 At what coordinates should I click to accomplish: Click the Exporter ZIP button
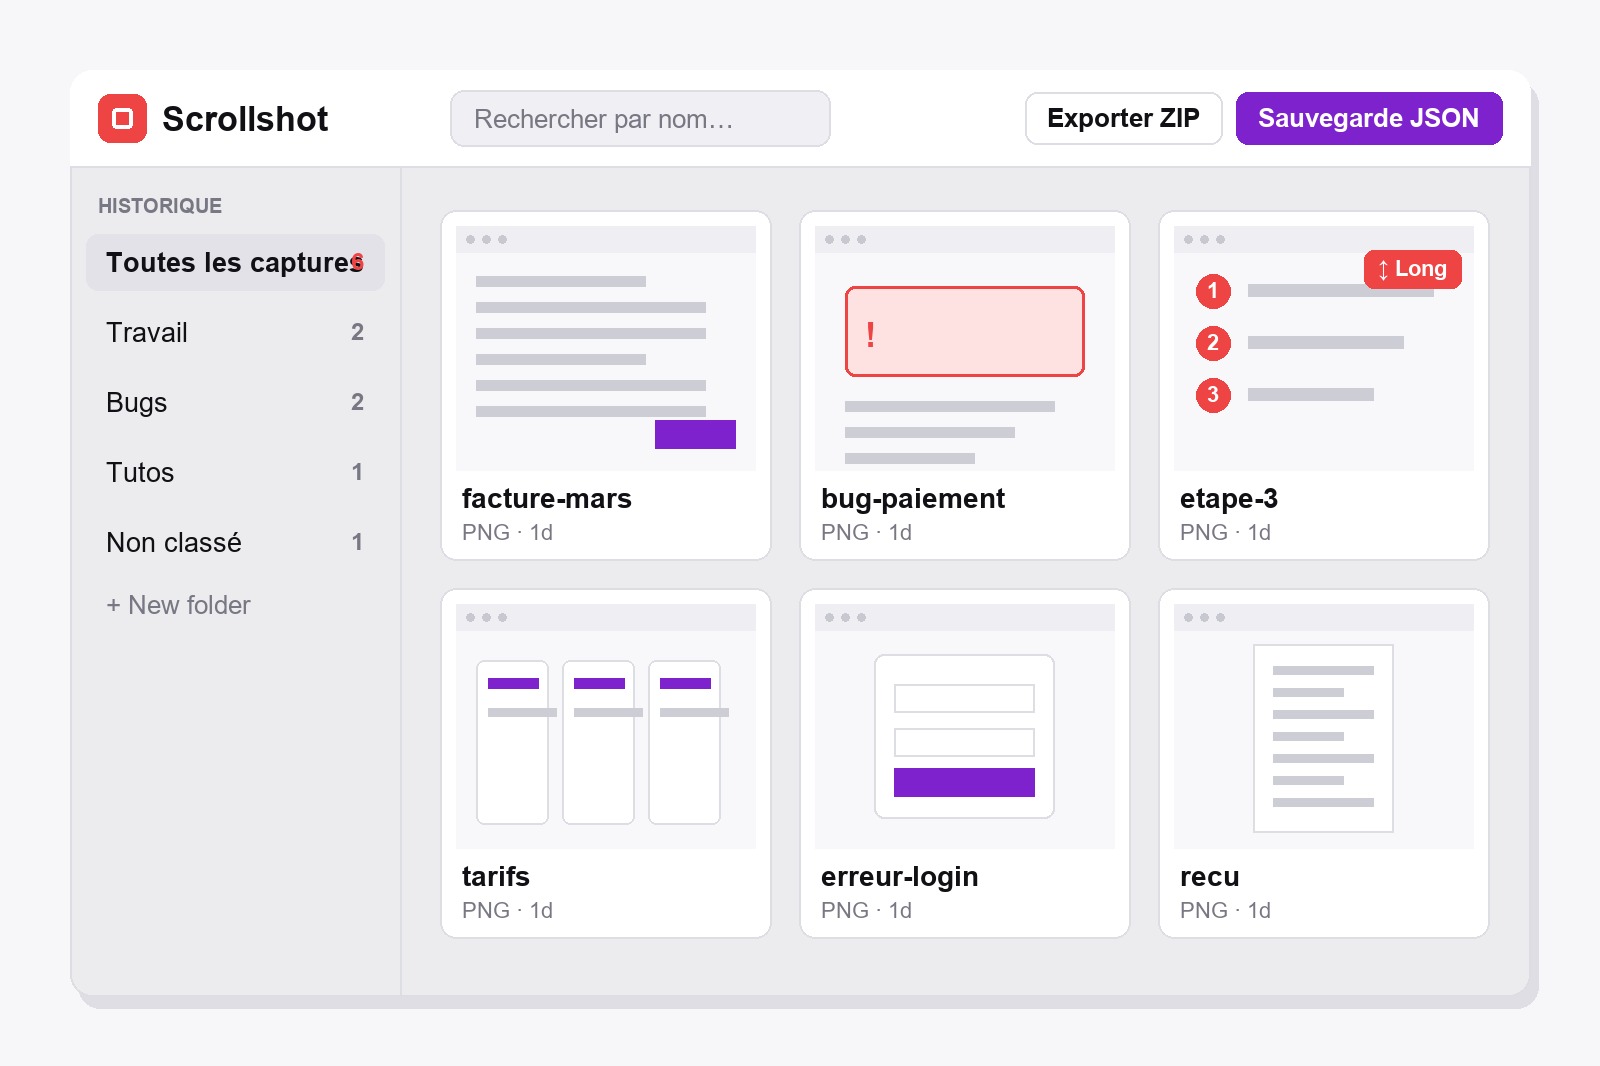click(1123, 118)
